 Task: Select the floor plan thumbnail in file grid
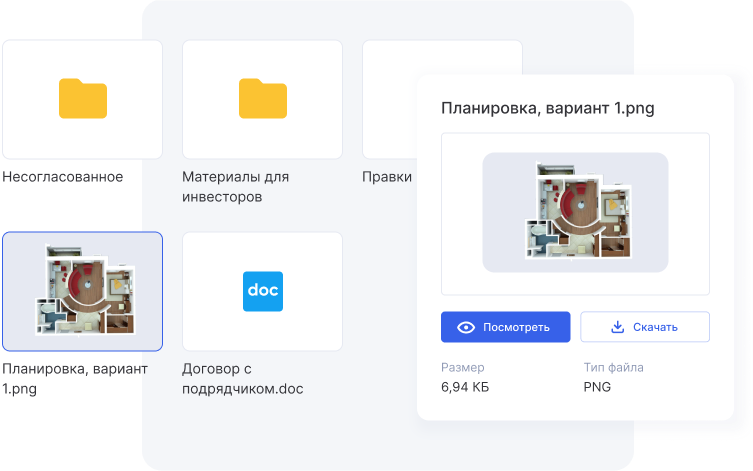[82, 291]
